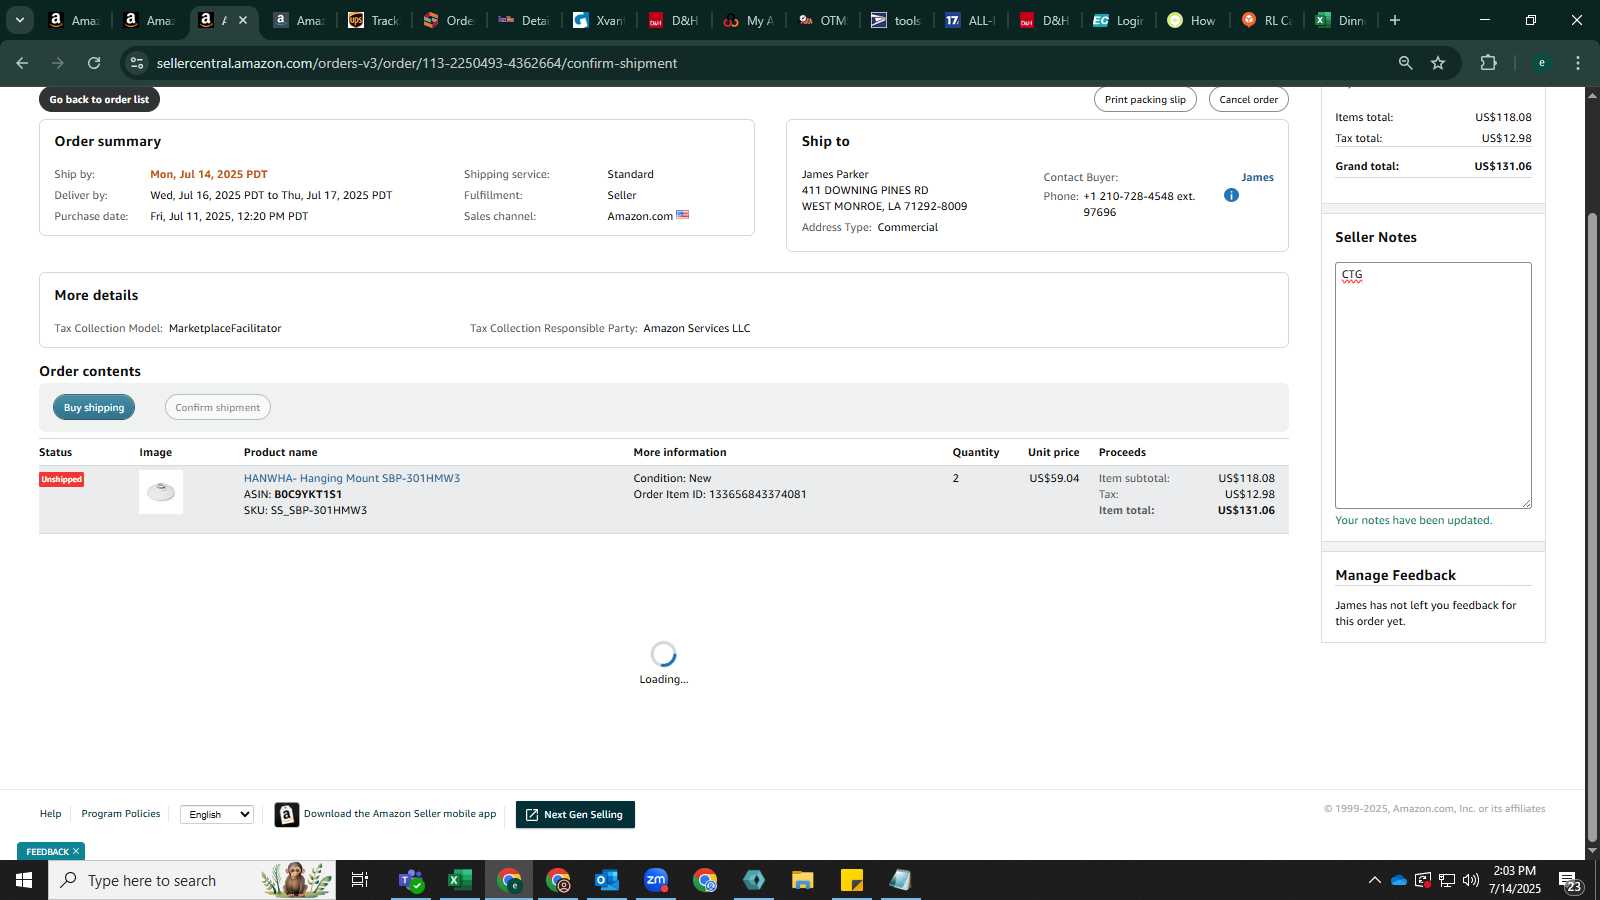The image size is (1600, 900).
Task: Click the page vertical scrollbar
Action: pos(1592,527)
